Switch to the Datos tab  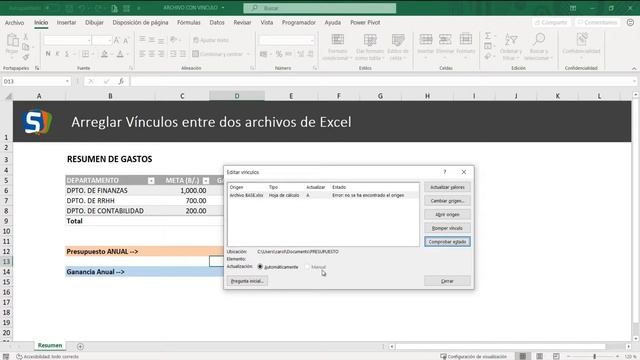[x=217, y=22]
